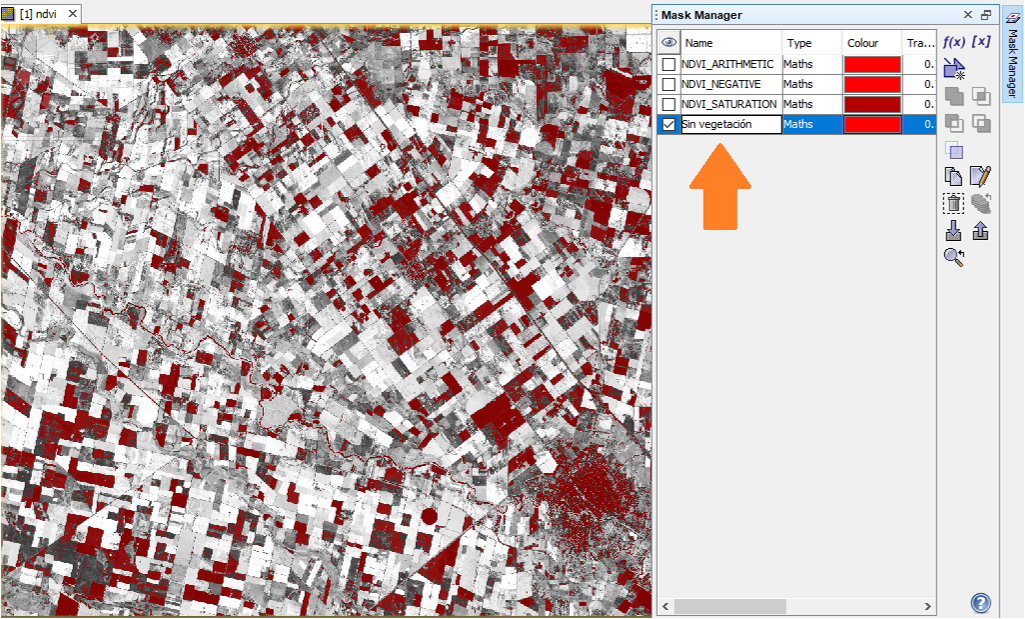Click transparency value of NDVI_ARITHMETIC row

coord(920,64)
